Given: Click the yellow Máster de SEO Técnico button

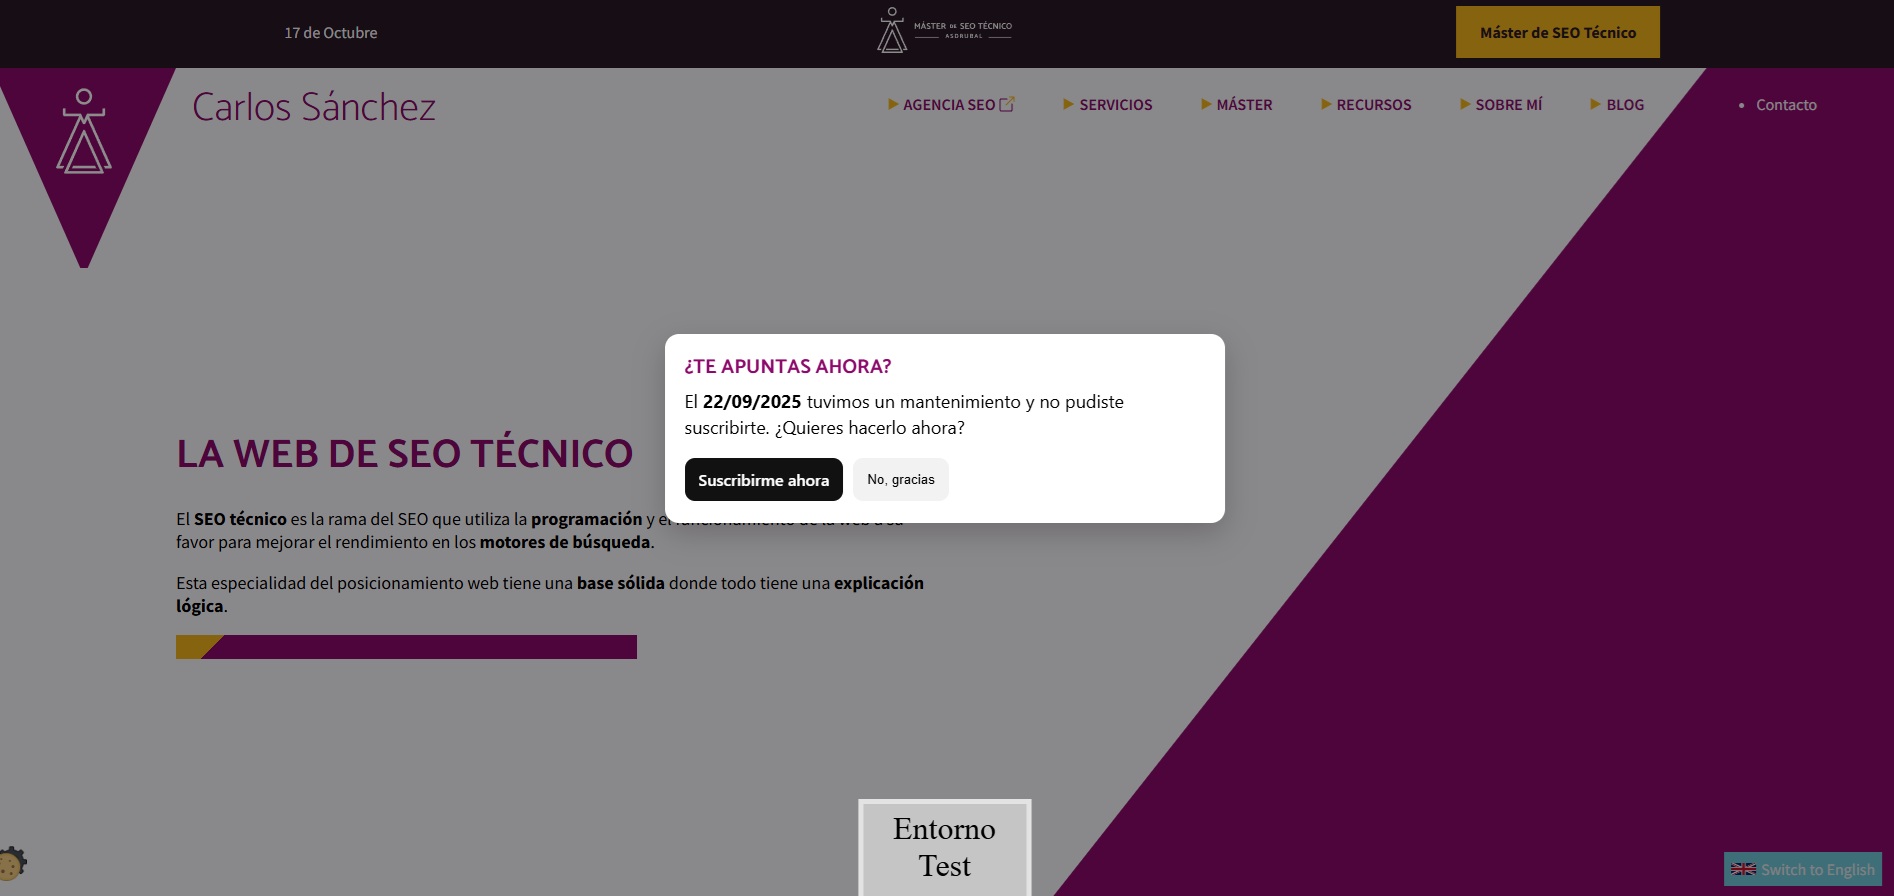Looking at the screenshot, I should (x=1557, y=32).
